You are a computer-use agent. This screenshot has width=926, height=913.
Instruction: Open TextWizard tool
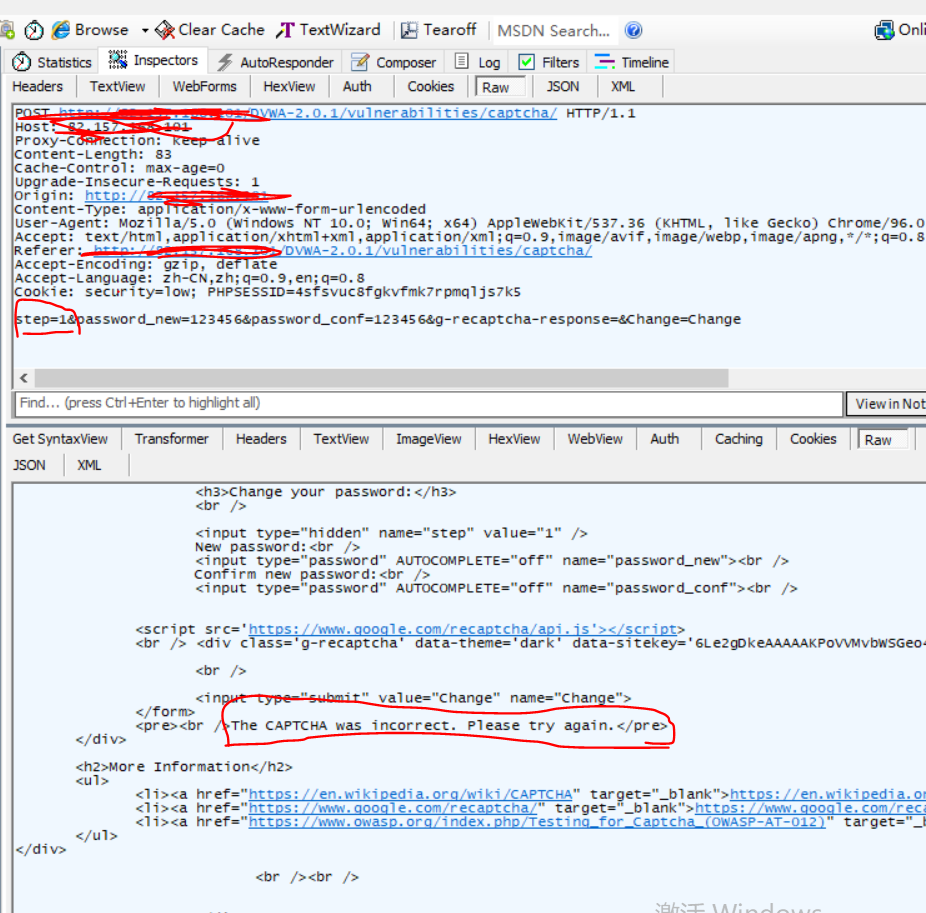click(328, 30)
